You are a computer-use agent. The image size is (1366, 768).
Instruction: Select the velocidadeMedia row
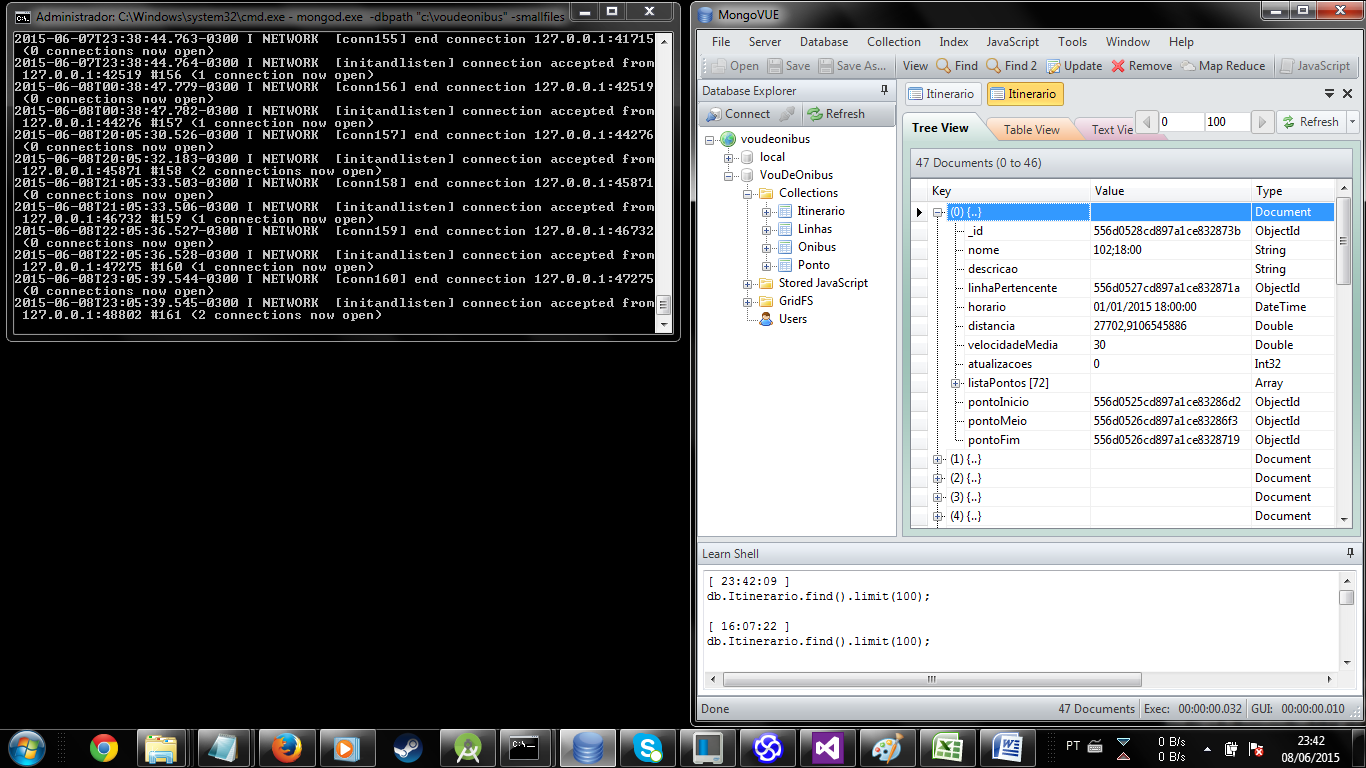[x=1122, y=345]
